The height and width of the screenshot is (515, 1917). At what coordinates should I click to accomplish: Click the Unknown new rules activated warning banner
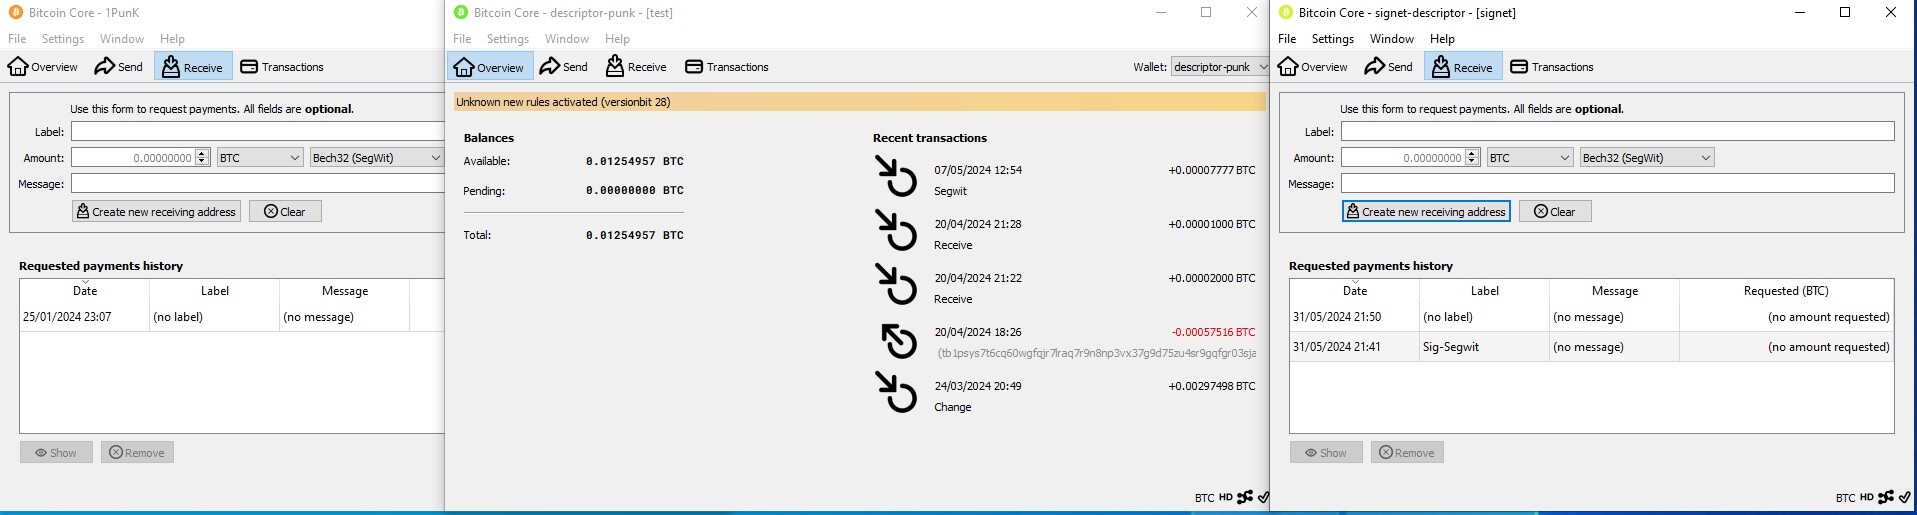pyautogui.click(x=859, y=102)
